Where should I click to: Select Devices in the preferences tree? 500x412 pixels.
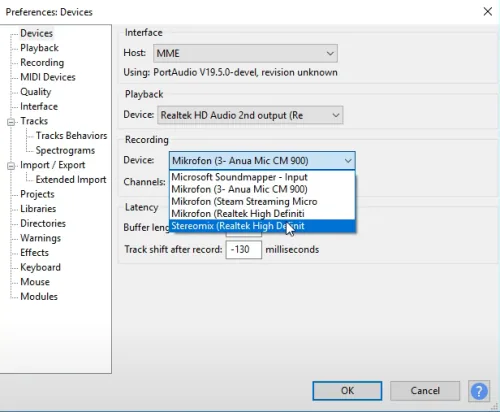(x=36, y=33)
